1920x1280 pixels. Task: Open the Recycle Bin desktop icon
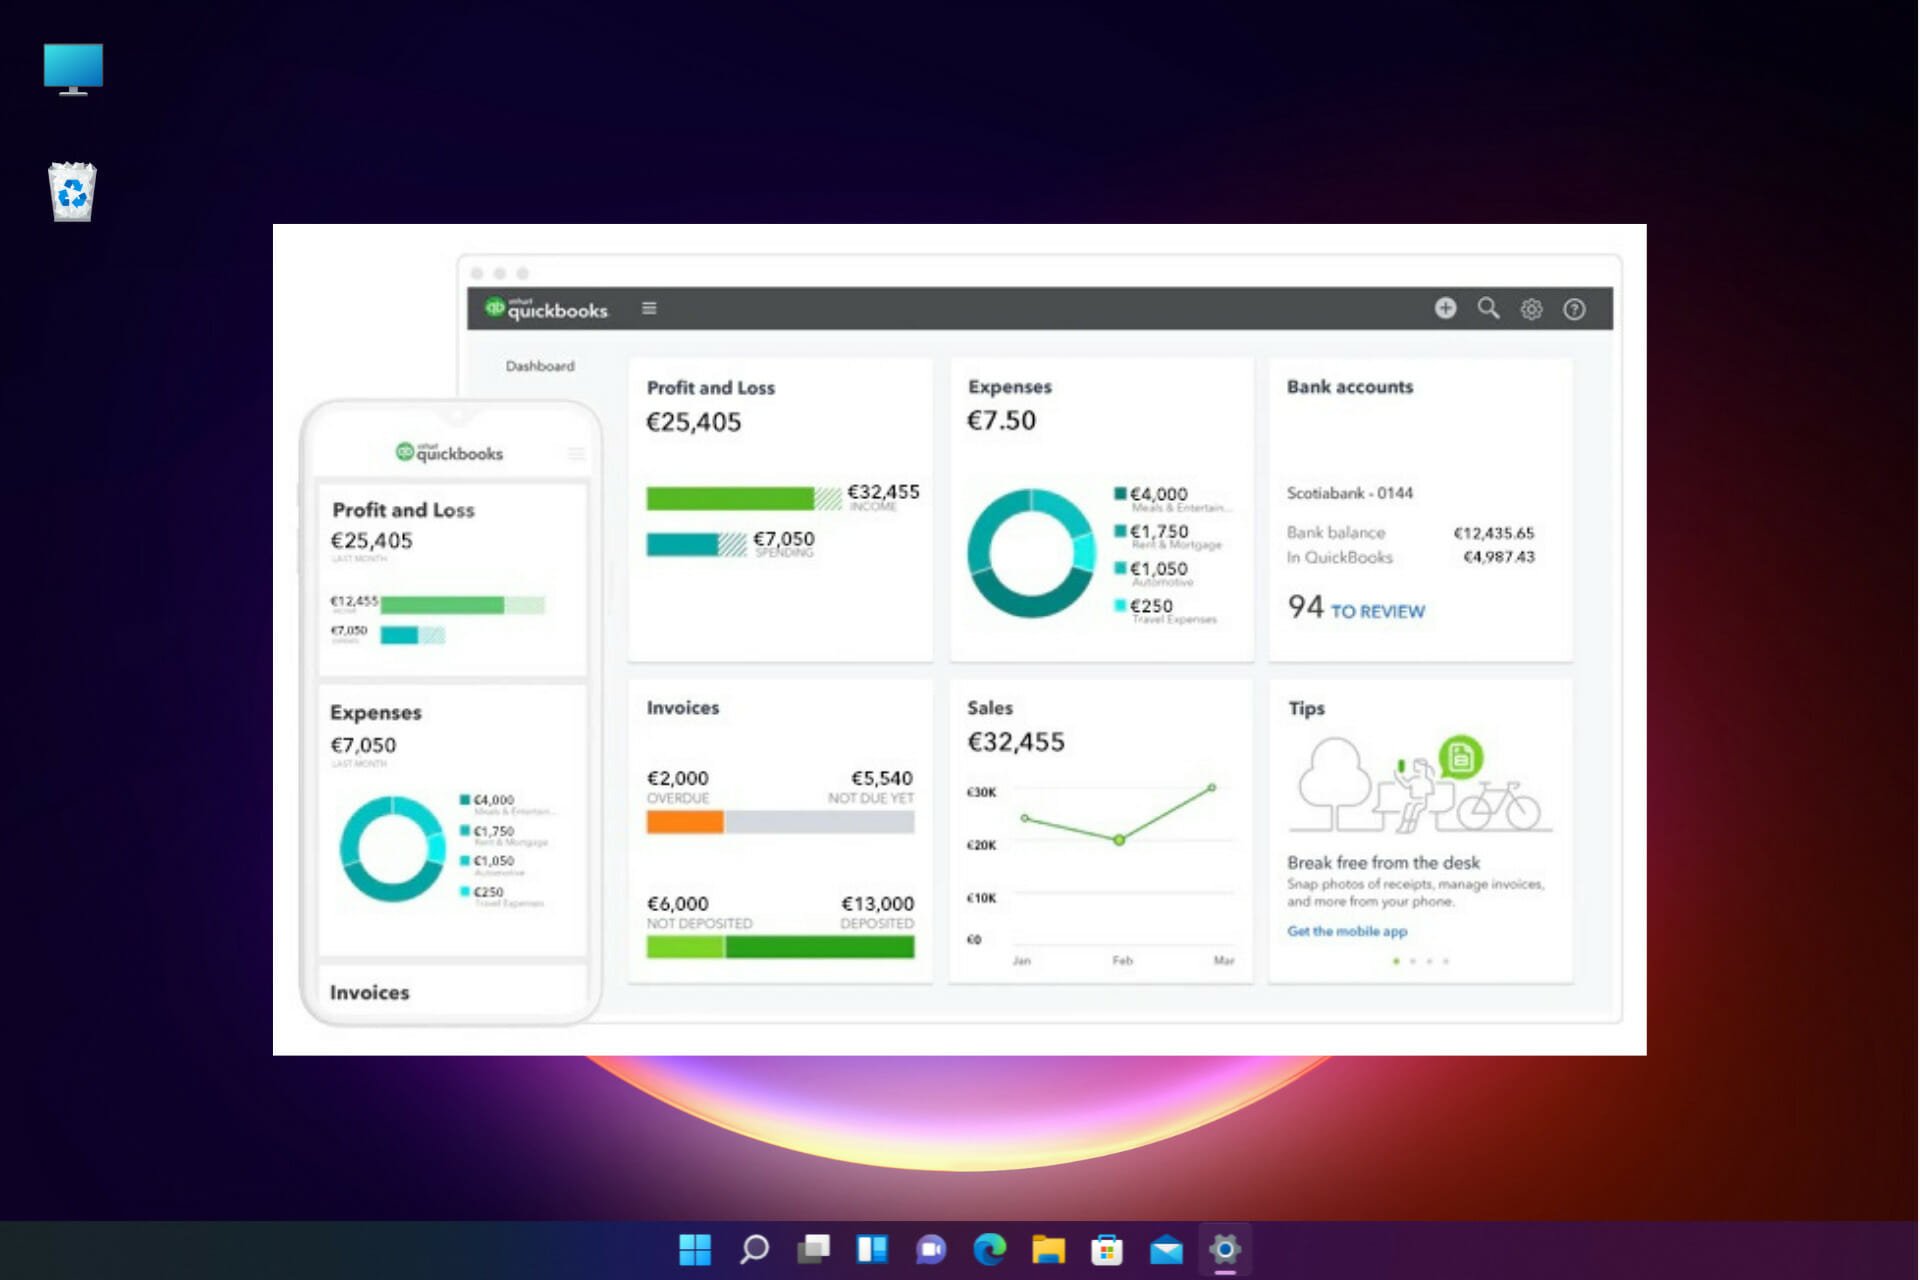(x=72, y=191)
